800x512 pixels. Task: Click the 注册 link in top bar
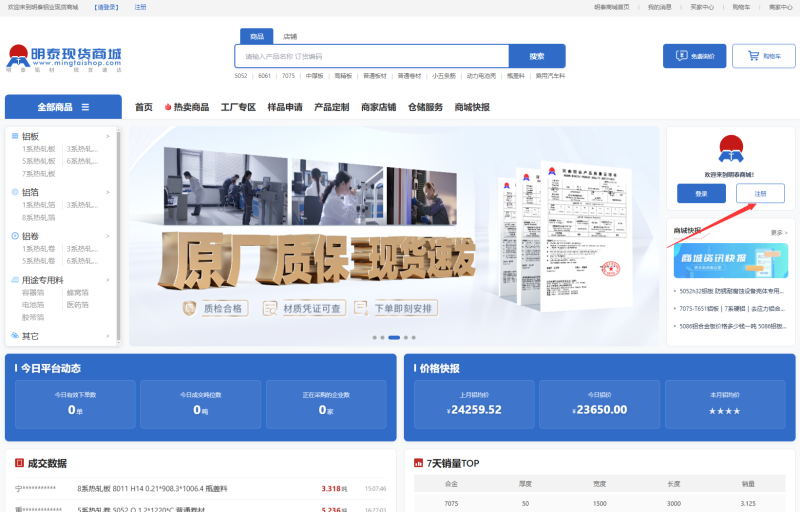(140, 7)
